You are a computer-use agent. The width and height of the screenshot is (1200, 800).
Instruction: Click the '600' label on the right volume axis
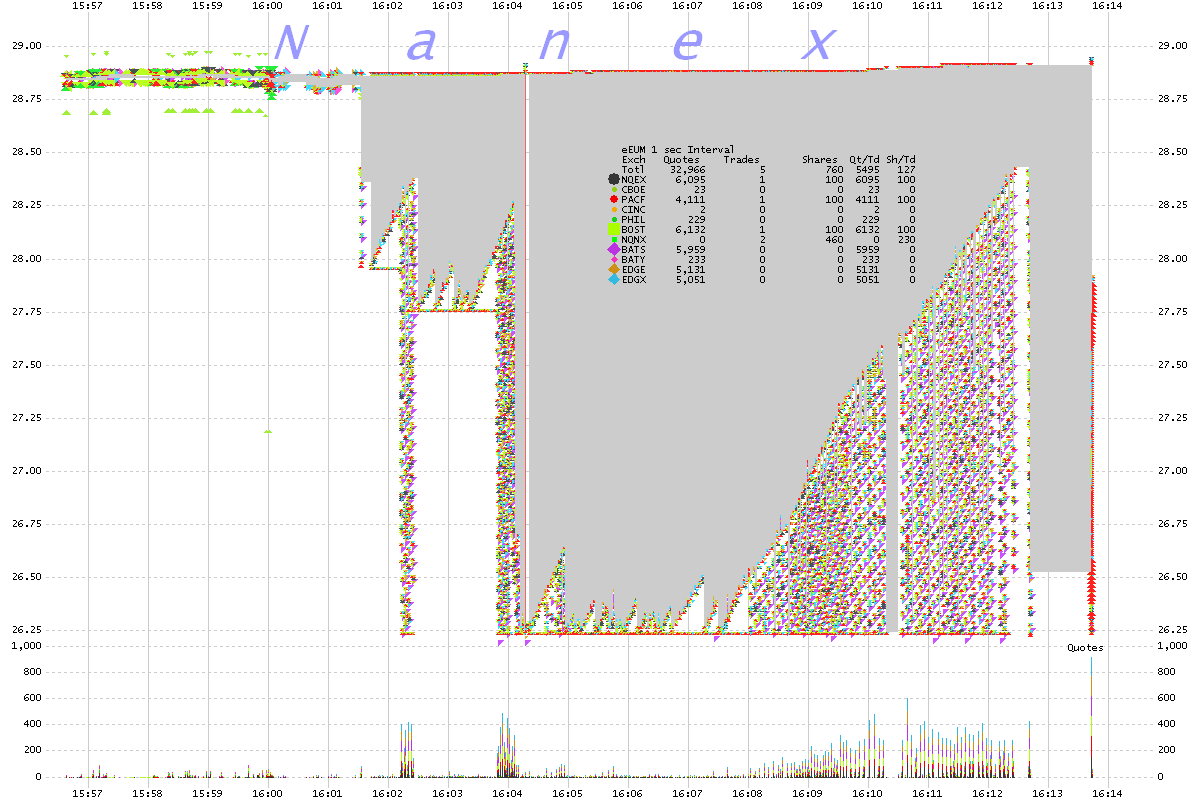(x=1165, y=698)
